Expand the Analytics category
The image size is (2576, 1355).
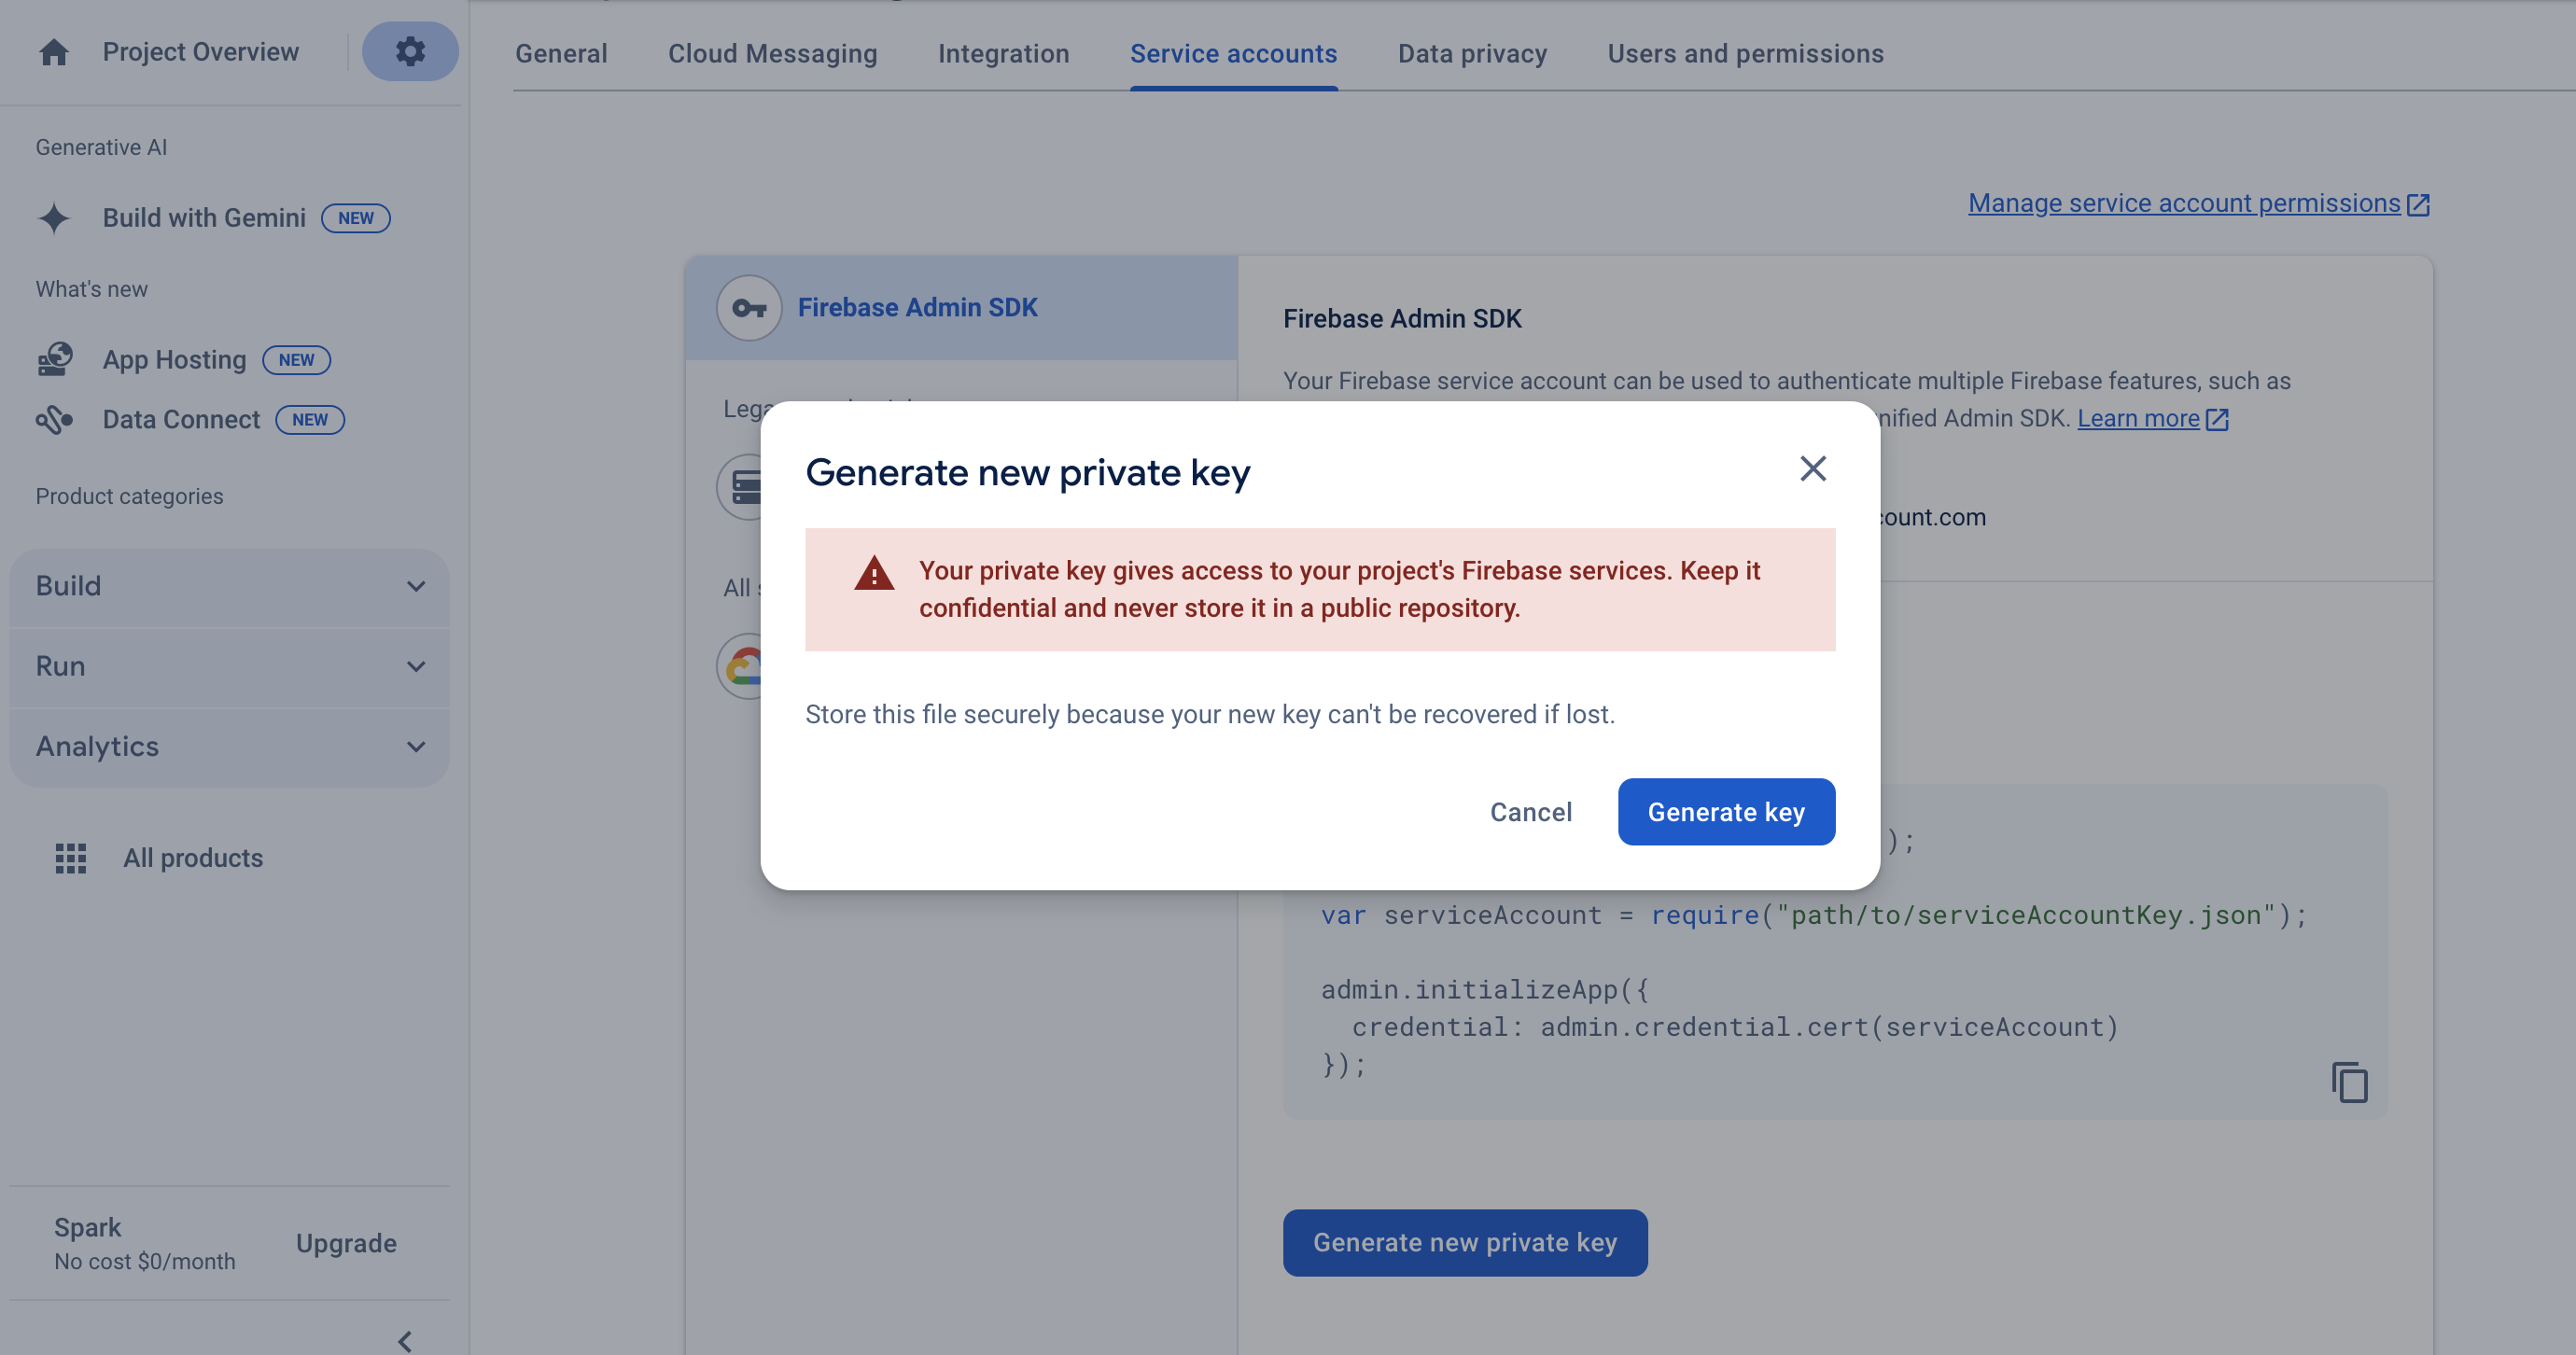click(229, 747)
